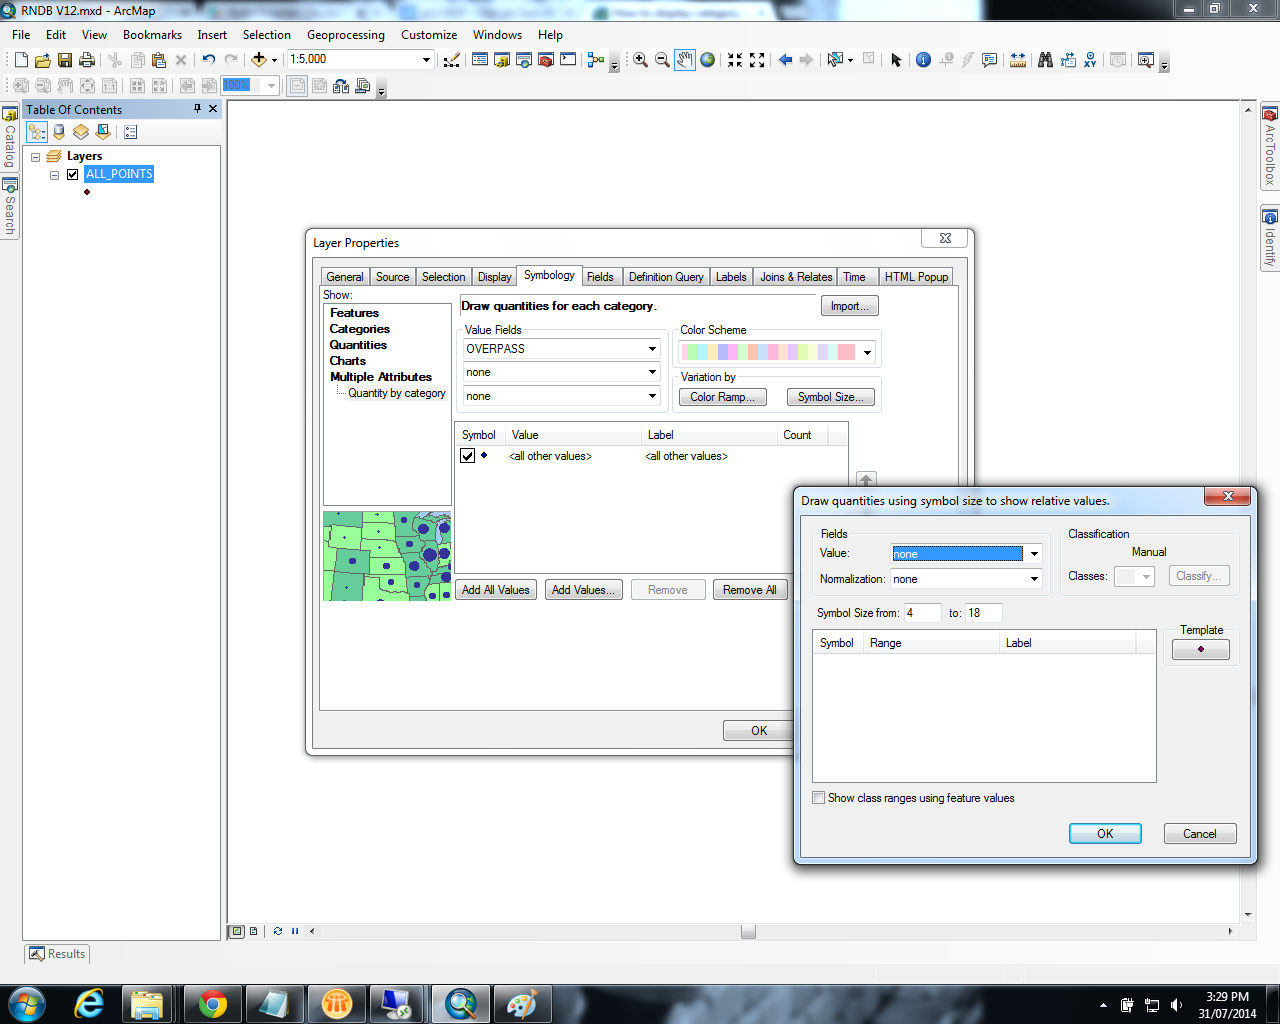Open the Go To XY tool
The height and width of the screenshot is (1024, 1280).
(1090, 60)
